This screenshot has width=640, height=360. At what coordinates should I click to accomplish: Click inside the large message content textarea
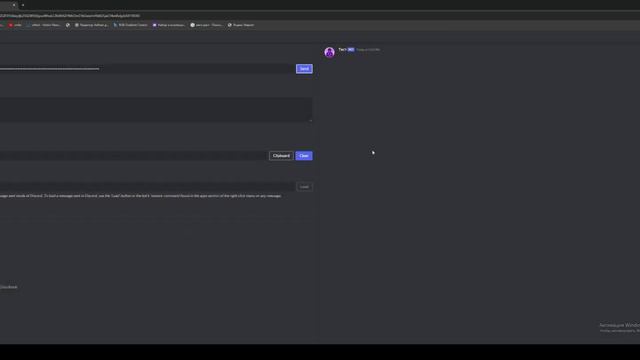click(x=156, y=109)
